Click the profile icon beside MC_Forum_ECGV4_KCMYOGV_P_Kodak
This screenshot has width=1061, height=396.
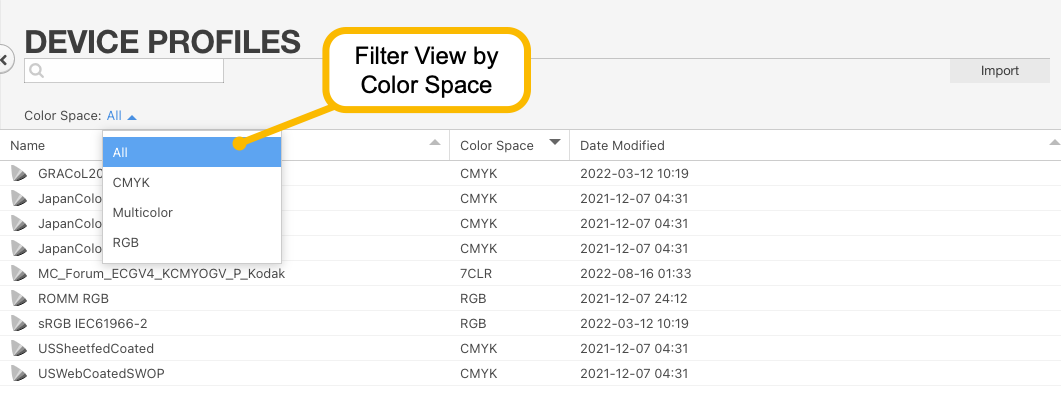(19, 273)
